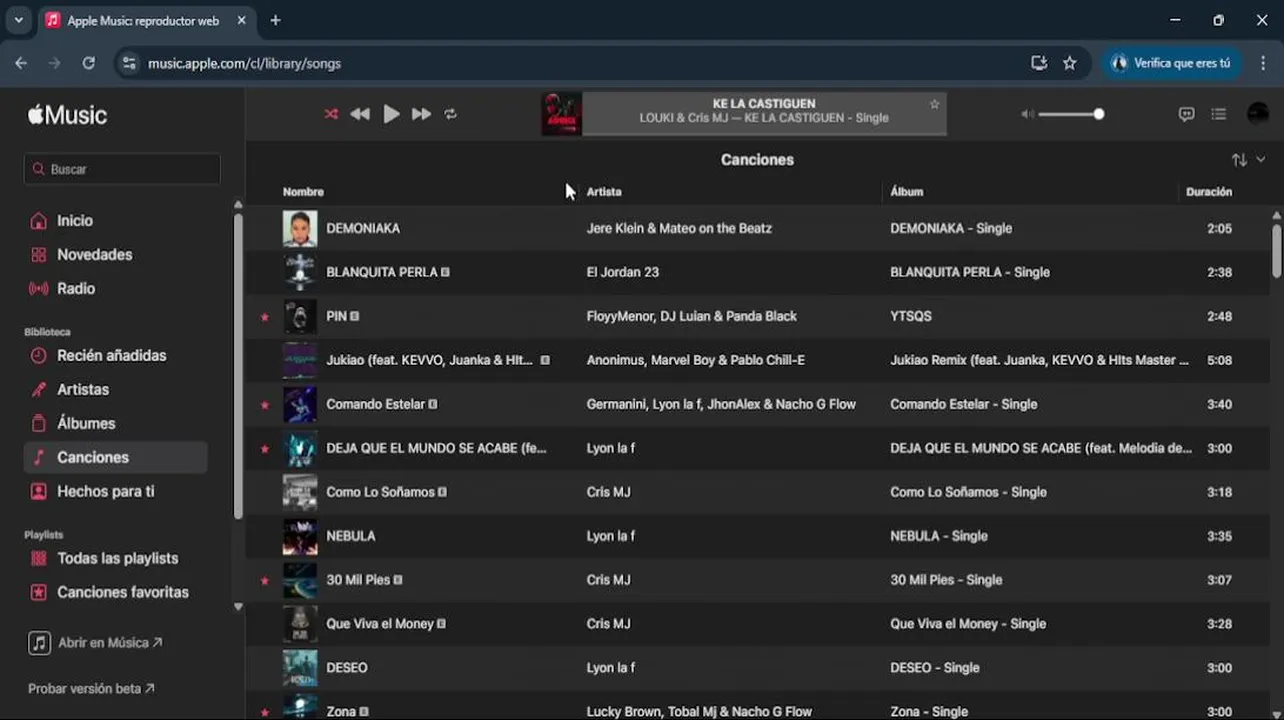Sort by the Artista column header

604,192
